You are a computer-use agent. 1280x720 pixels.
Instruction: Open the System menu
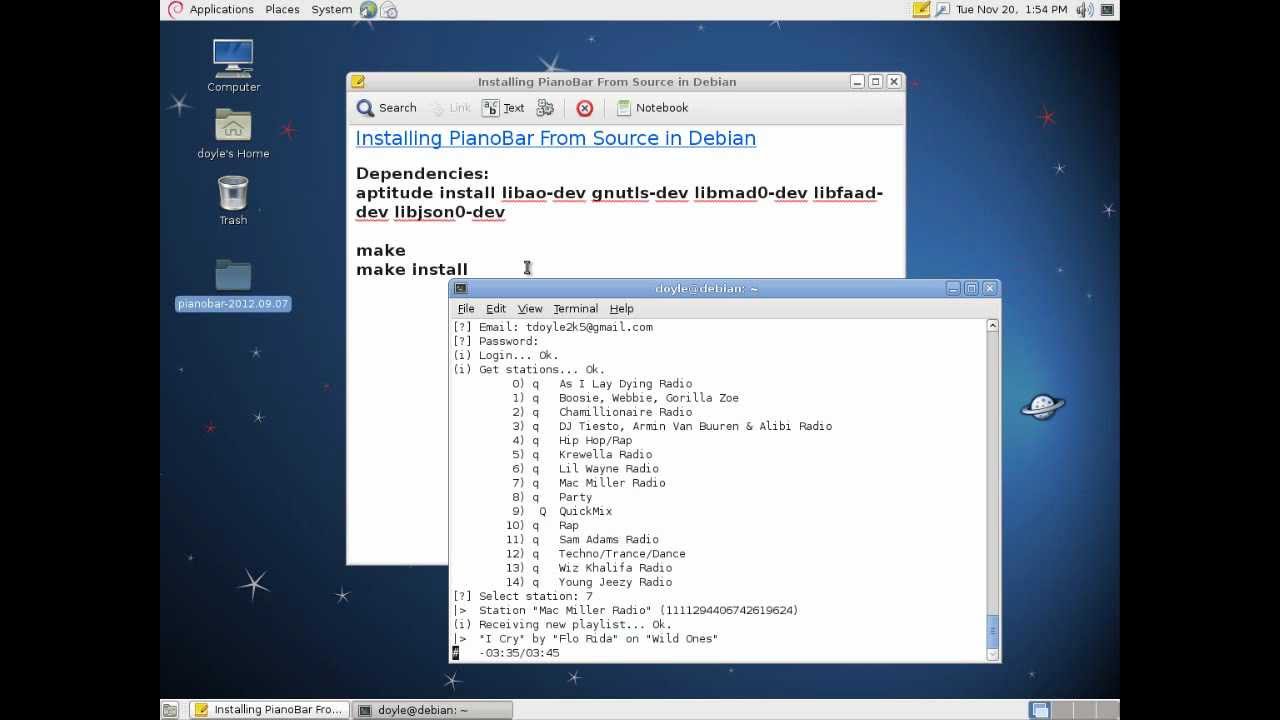pos(331,9)
